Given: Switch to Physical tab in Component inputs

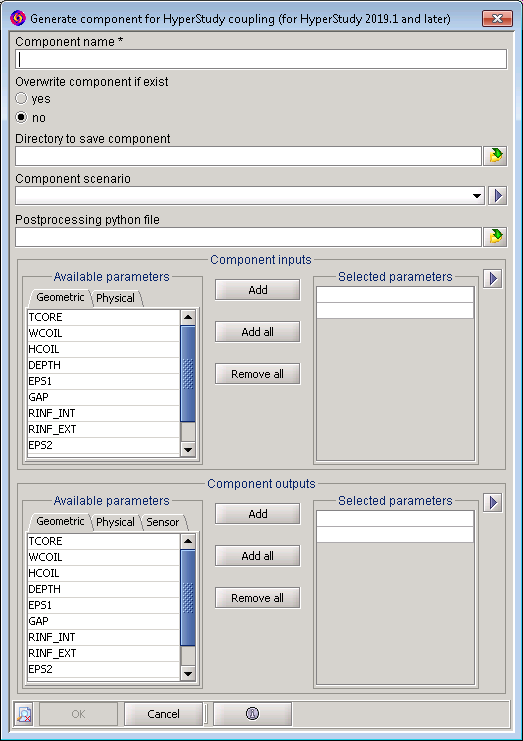Looking at the screenshot, I should click(115, 298).
